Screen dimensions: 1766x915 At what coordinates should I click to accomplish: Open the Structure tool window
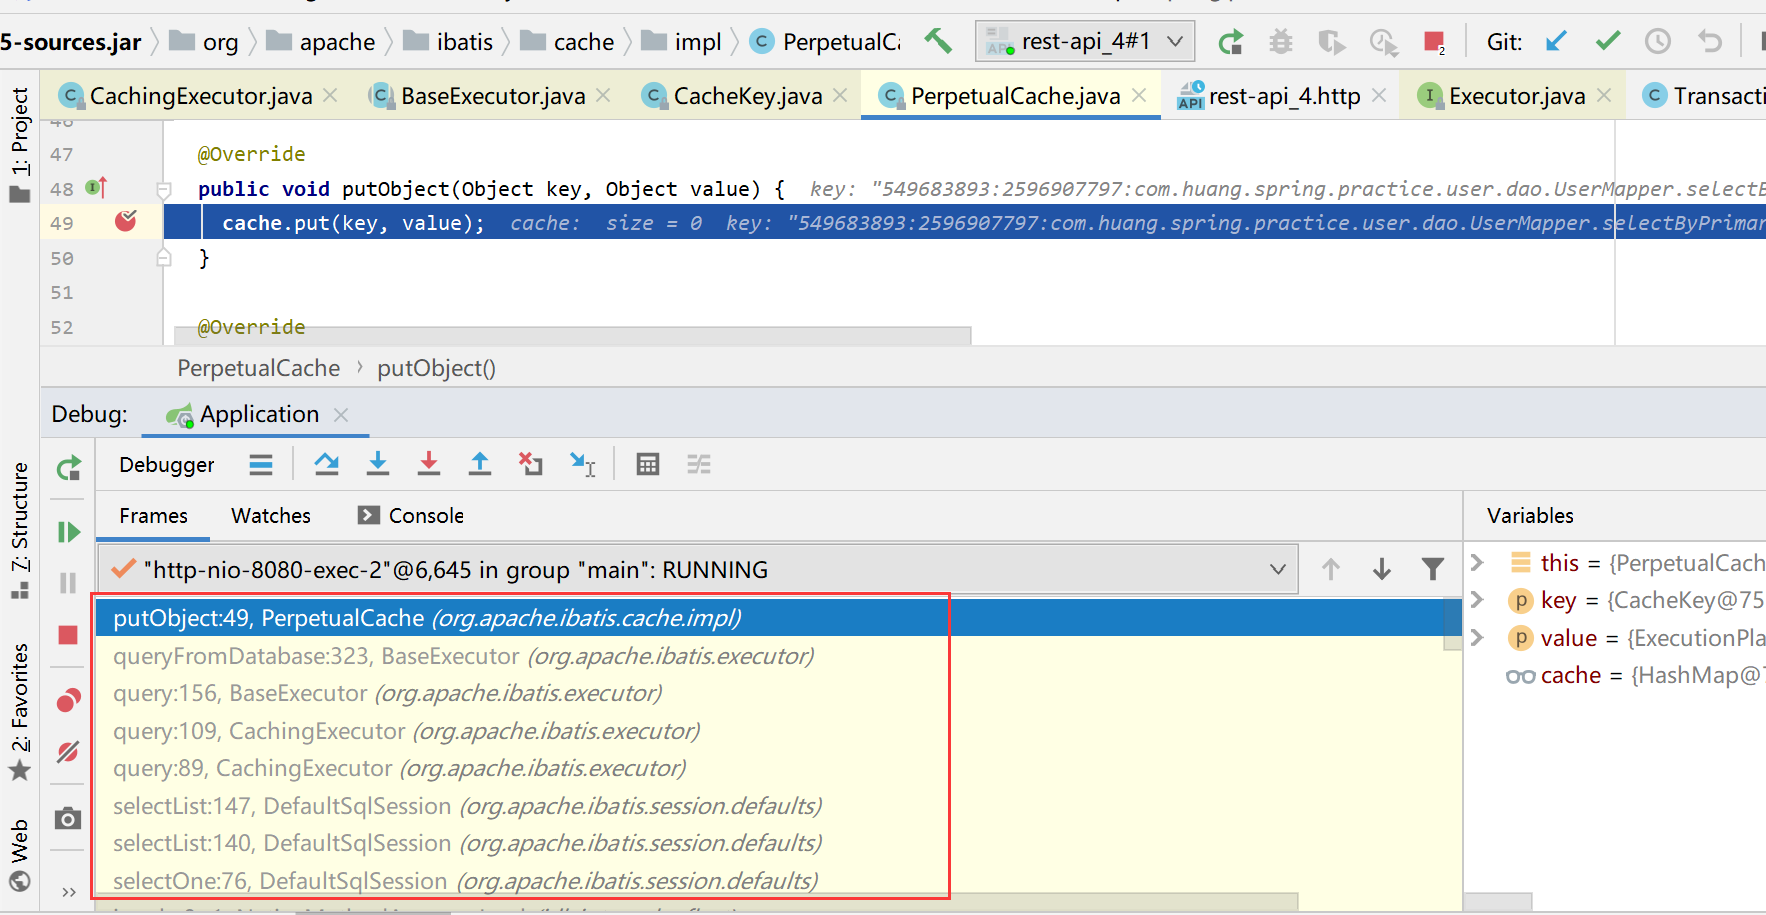pos(20,530)
